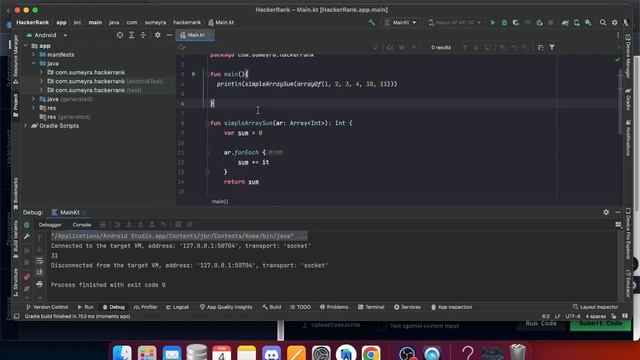The width and height of the screenshot is (640, 360).
Task: Open the Problems tool window
Action: 334,307
